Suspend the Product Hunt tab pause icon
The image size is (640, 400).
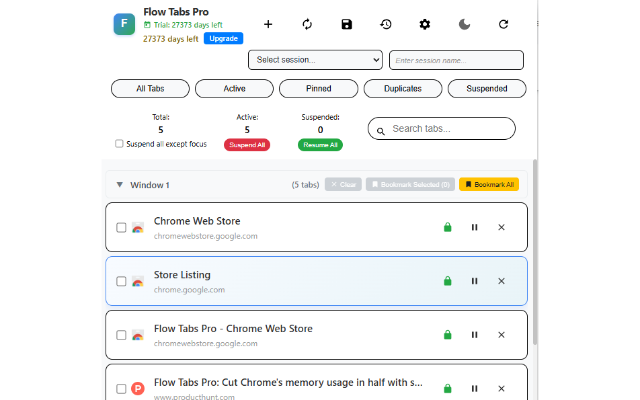[474, 388]
